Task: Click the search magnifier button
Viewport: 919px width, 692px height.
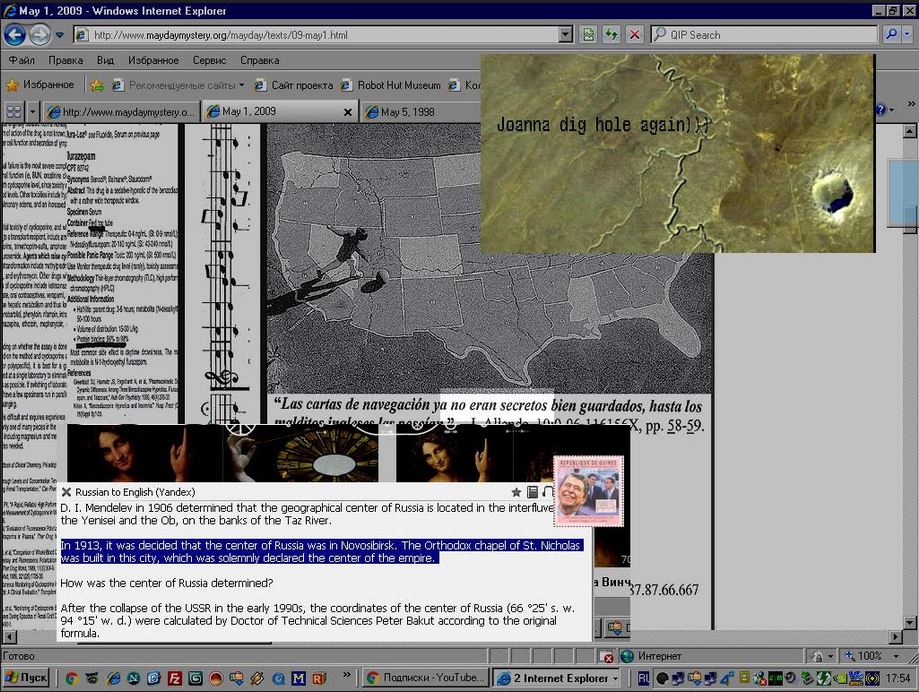Action: pyautogui.click(x=891, y=35)
